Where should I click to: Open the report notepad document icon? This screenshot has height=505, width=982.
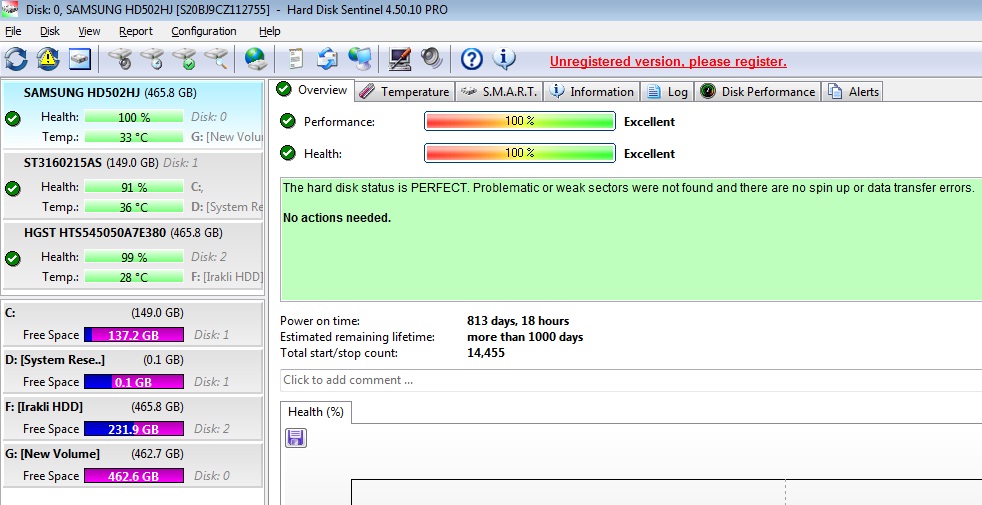pos(295,59)
